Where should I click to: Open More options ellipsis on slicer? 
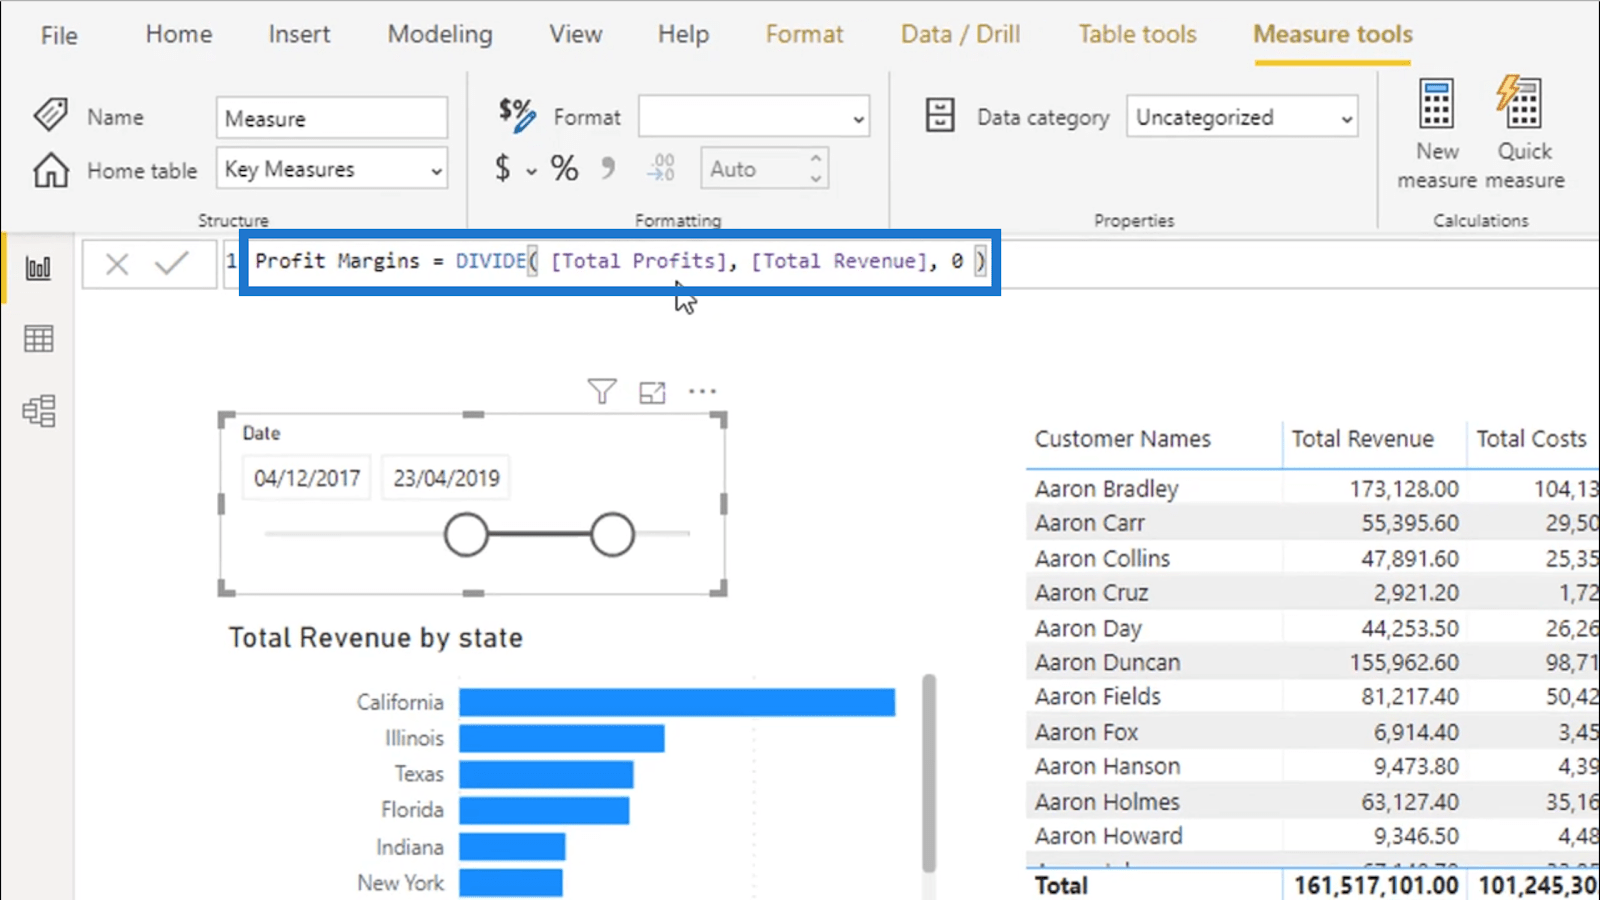pos(703,391)
